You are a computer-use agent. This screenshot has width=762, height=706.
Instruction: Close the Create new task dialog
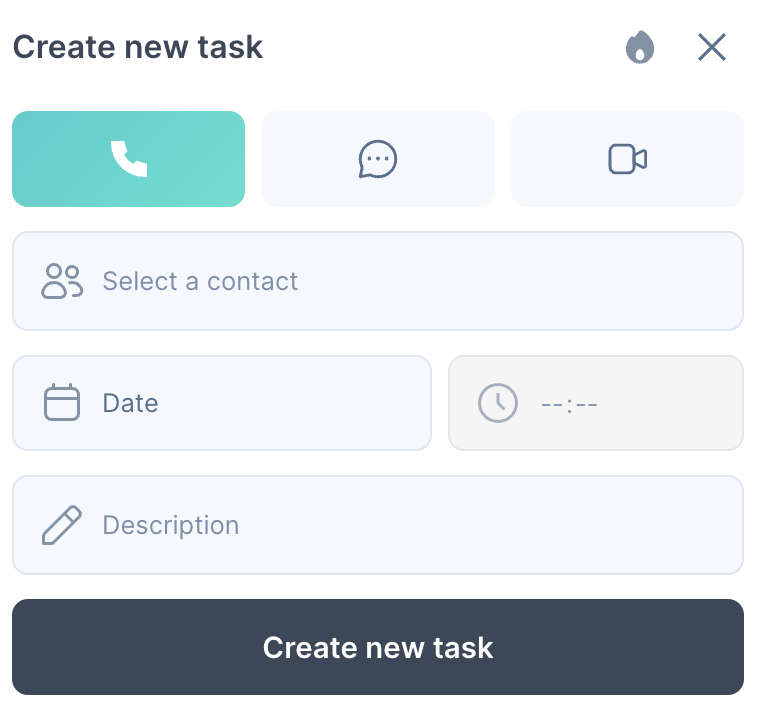(712, 47)
